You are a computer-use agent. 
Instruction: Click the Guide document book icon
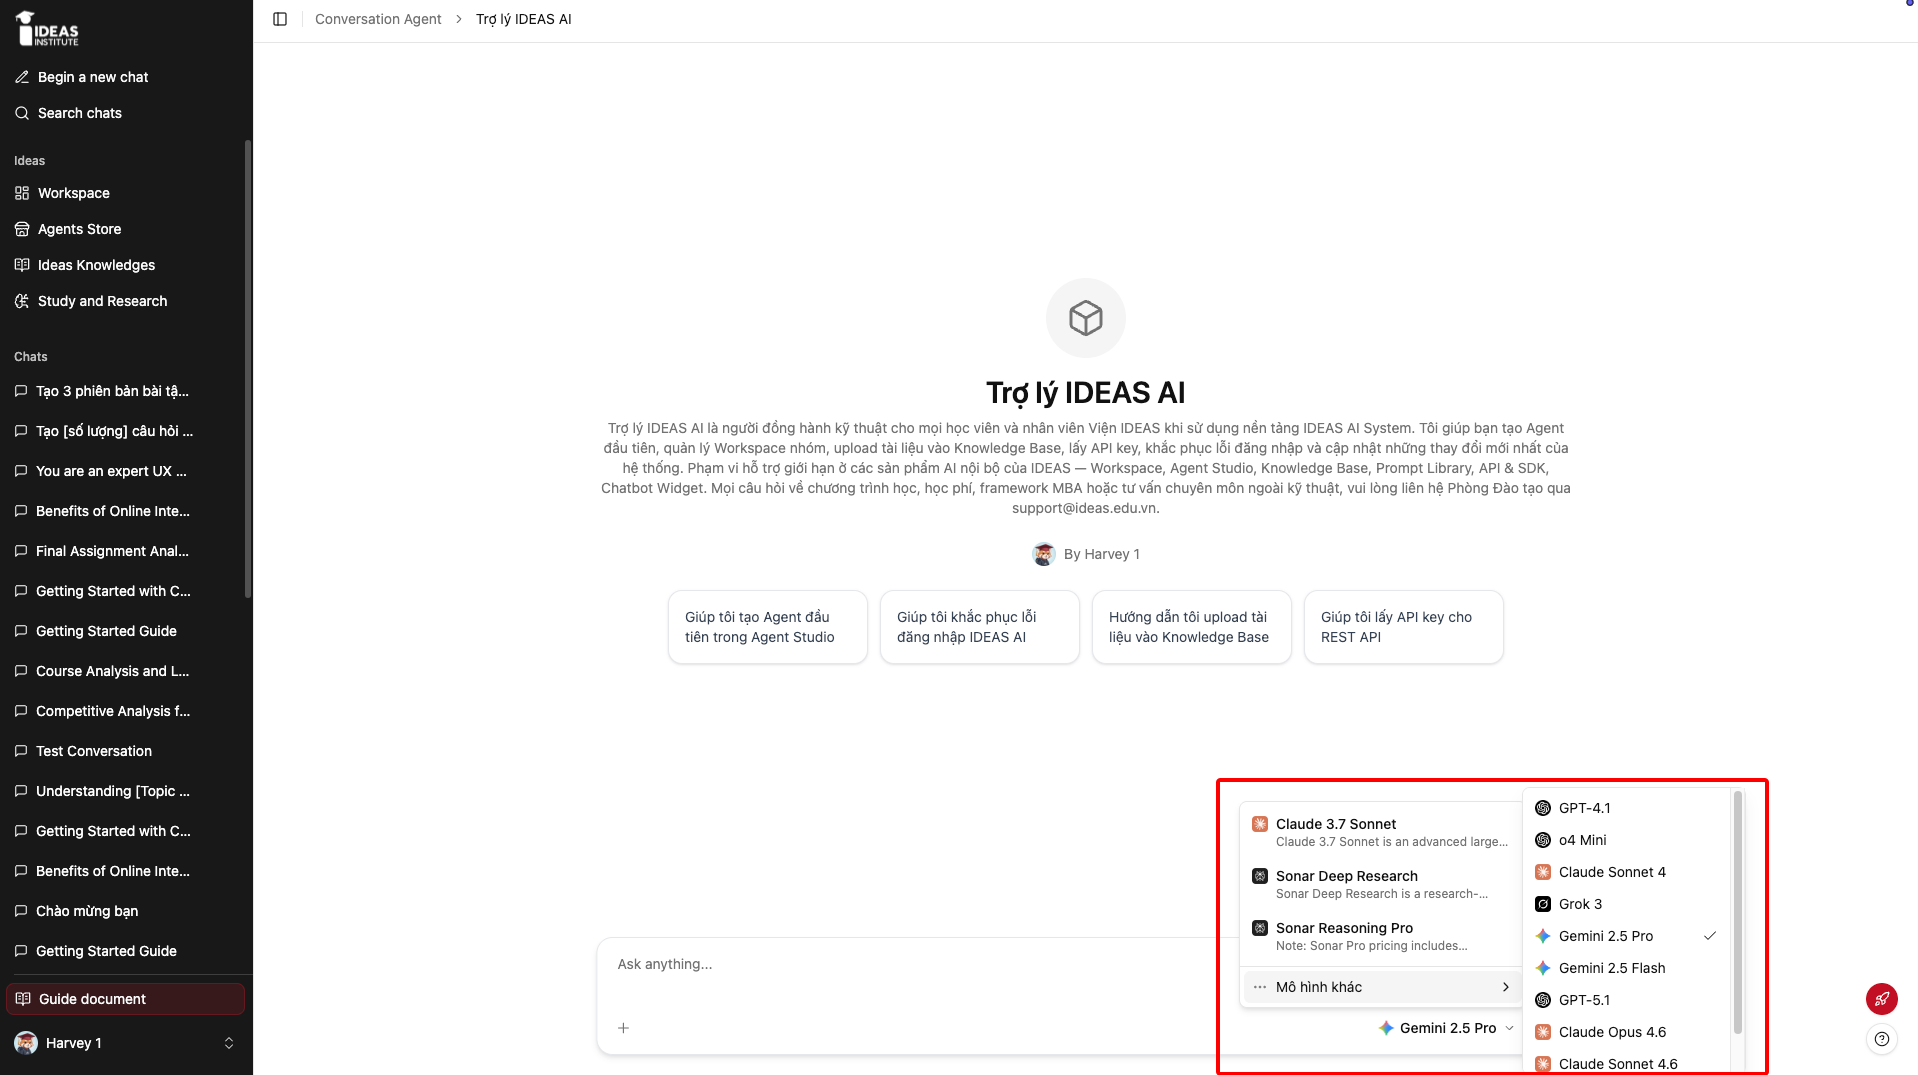[x=23, y=999]
